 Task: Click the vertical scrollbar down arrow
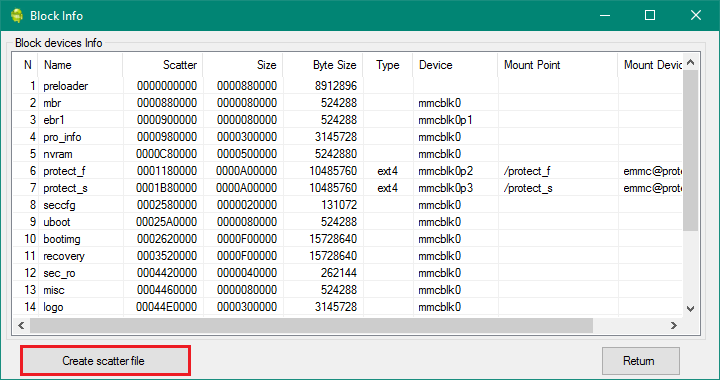(x=691, y=309)
